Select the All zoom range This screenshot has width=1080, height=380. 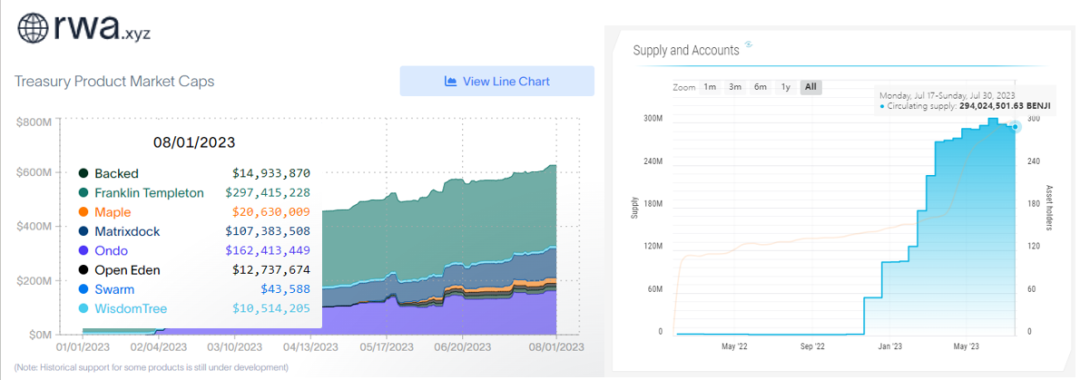point(811,87)
